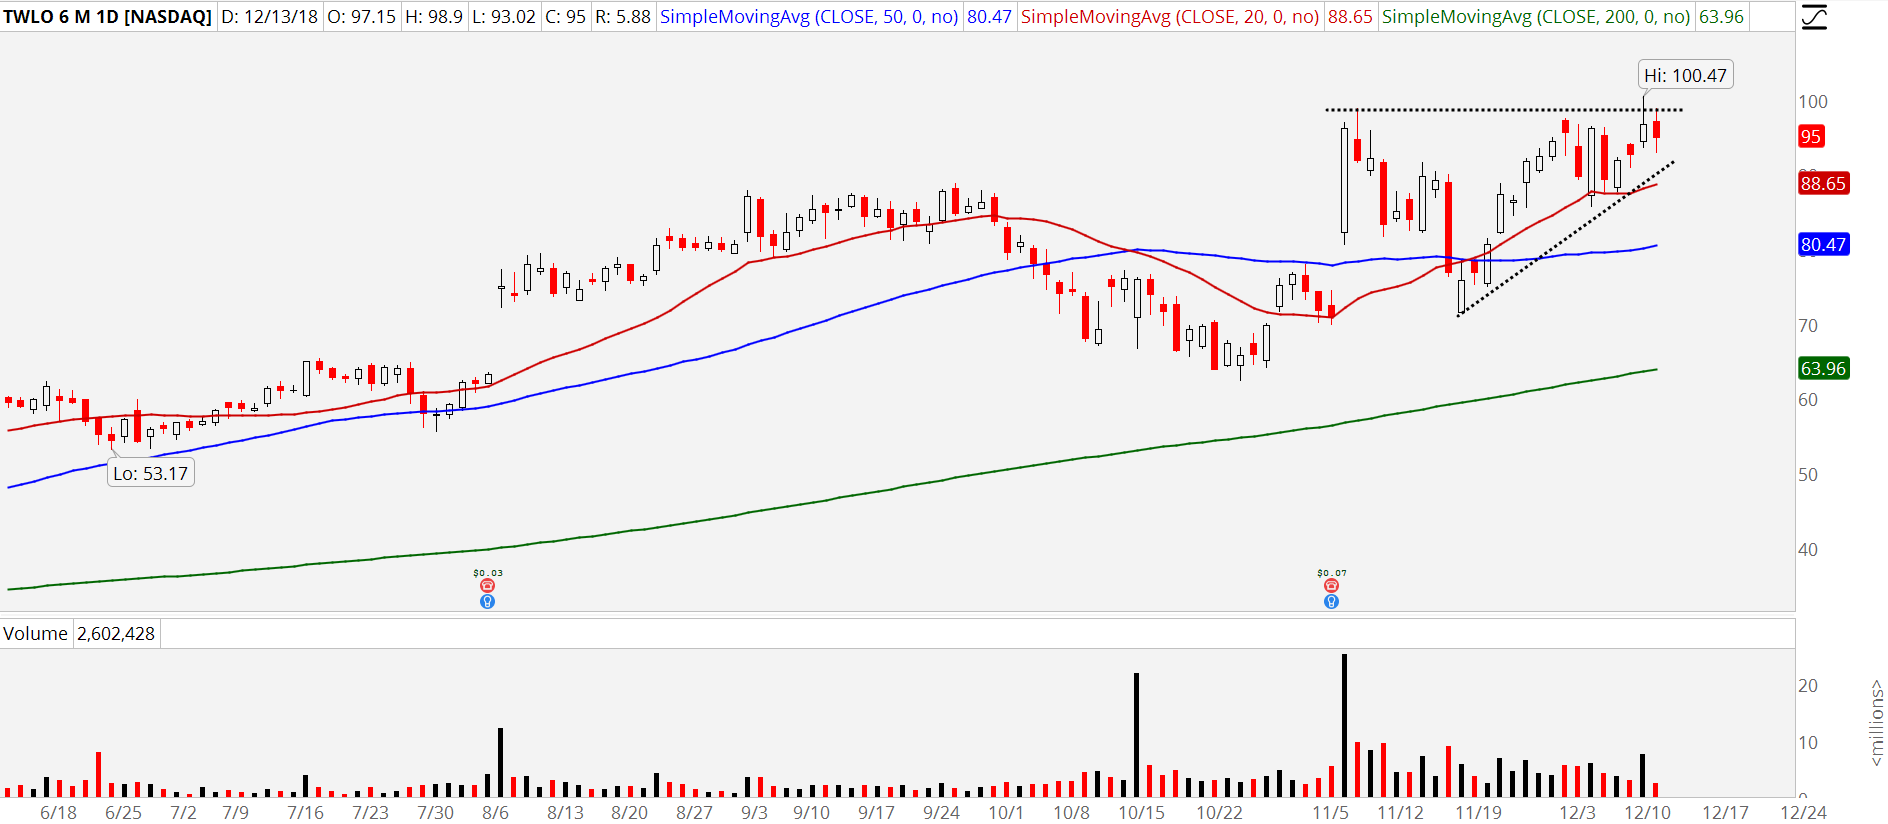Click the red 88.65 badge on the price axis

[1823, 183]
